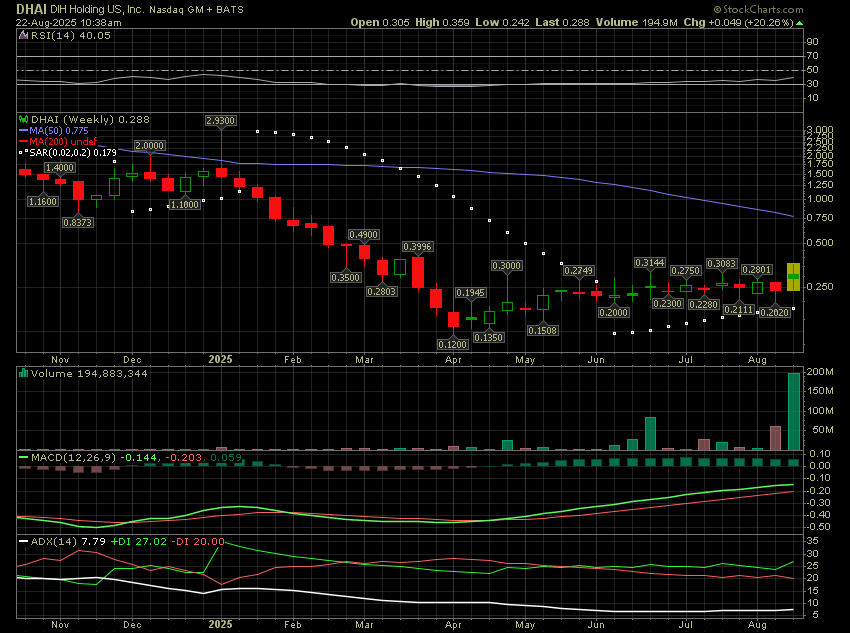This screenshot has width=850, height=633.
Task: Click the 0.1200 lowest price label
Action: click(453, 344)
